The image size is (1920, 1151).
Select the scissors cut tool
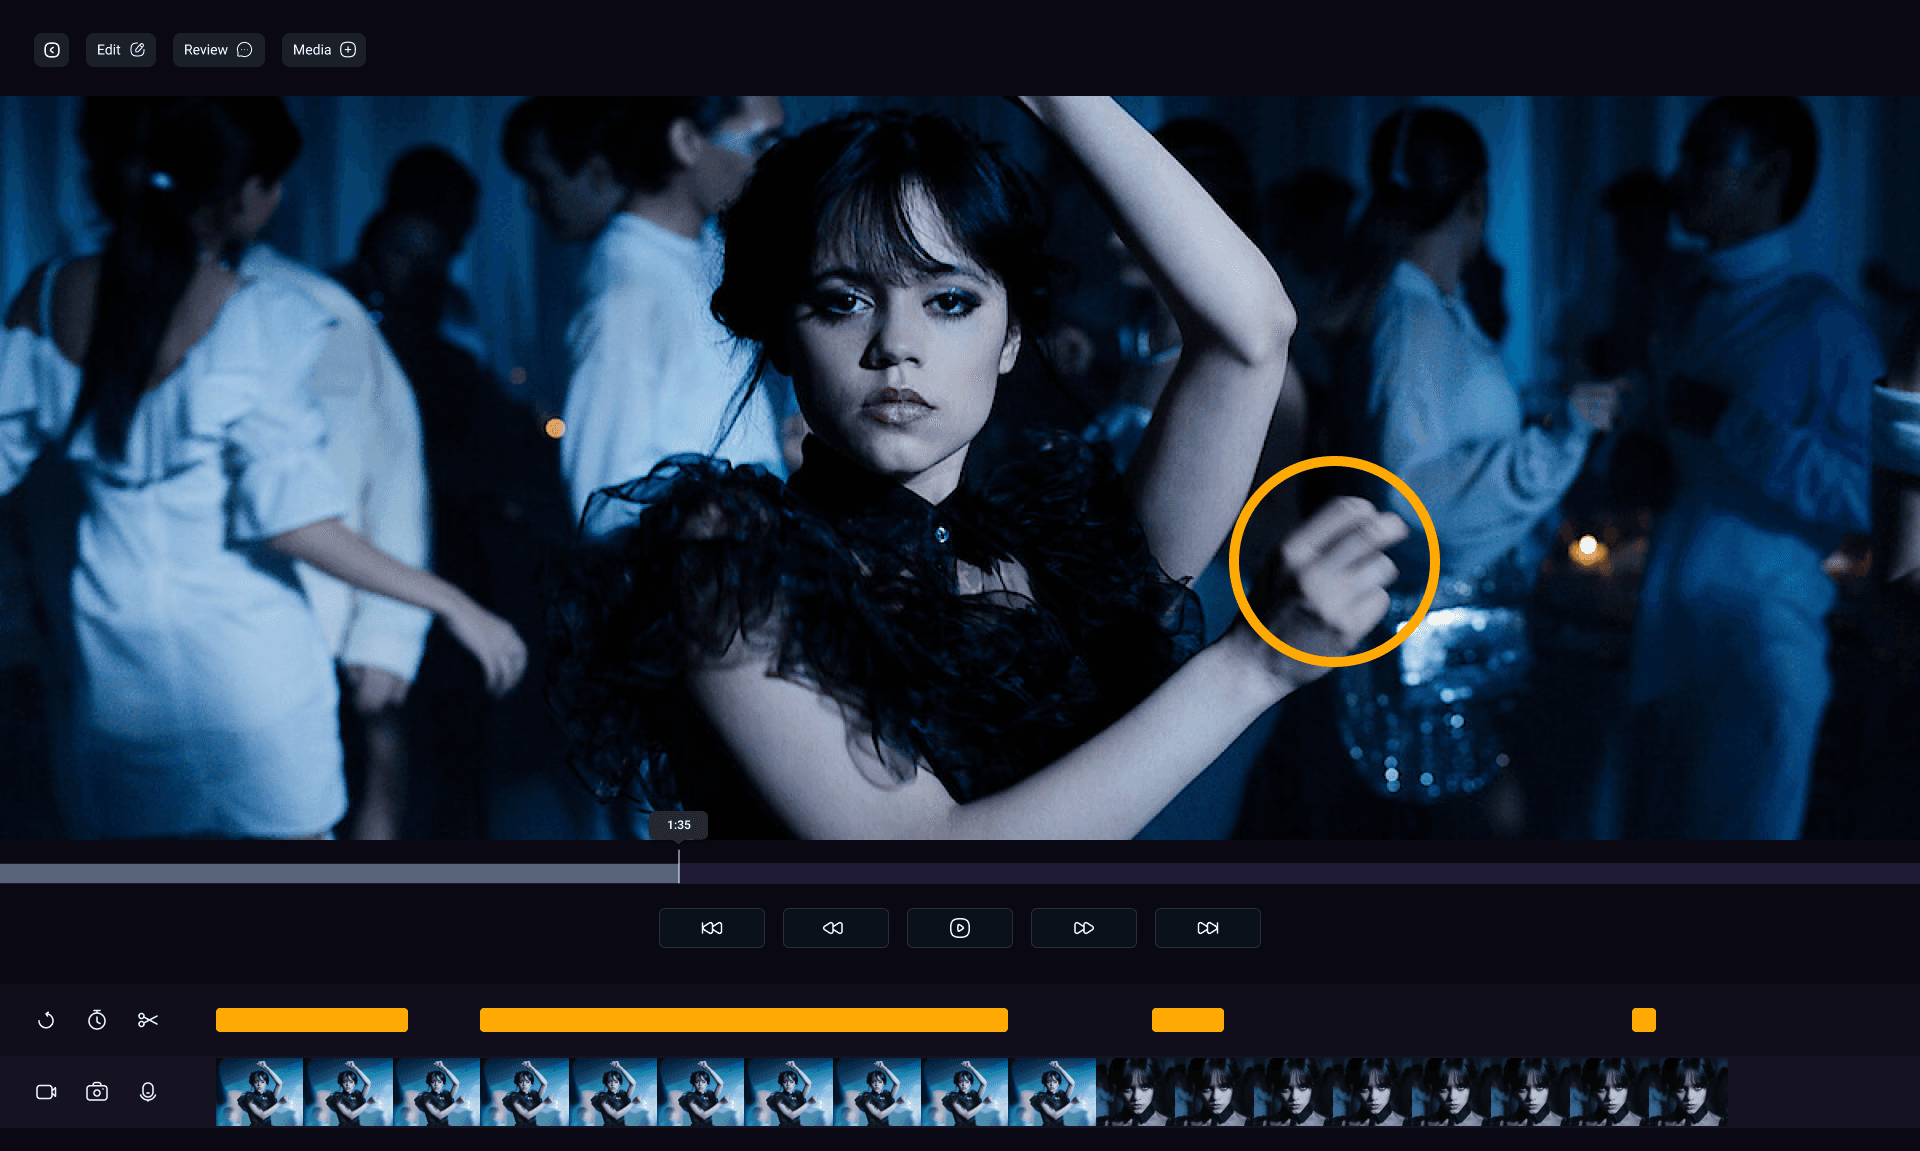(148, 1020)
